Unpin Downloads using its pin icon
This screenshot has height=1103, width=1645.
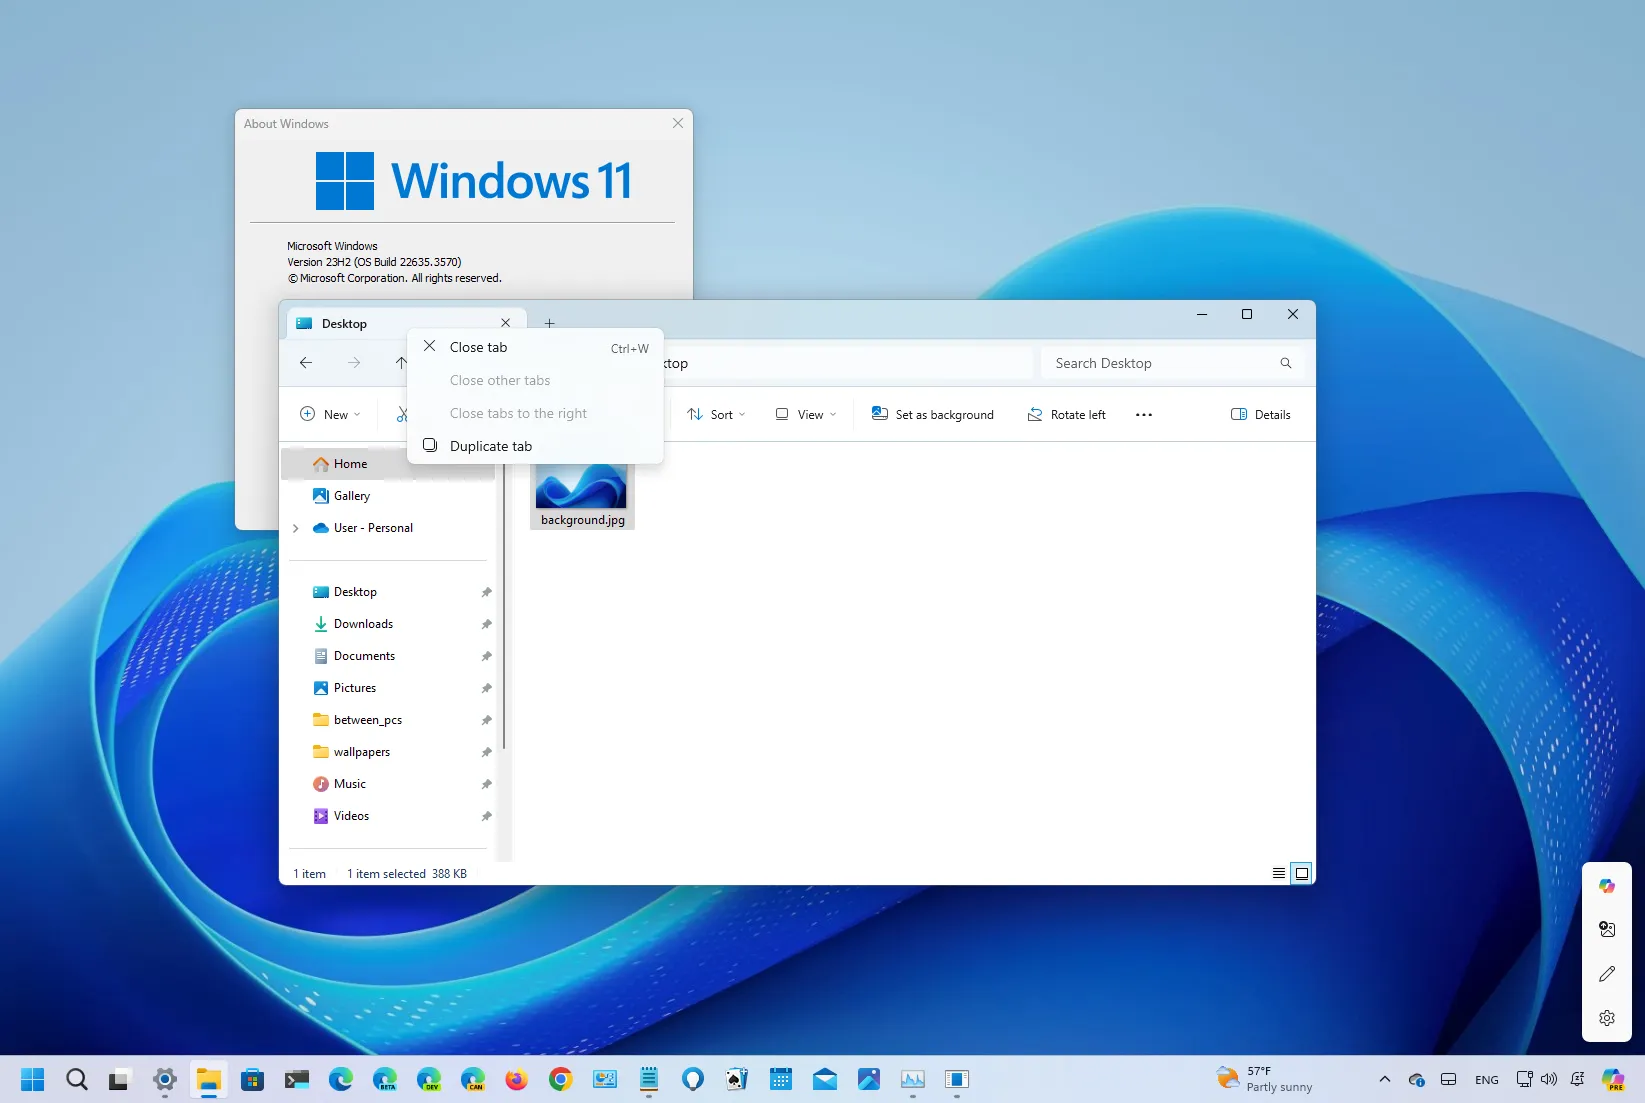(x=486, y=624)
